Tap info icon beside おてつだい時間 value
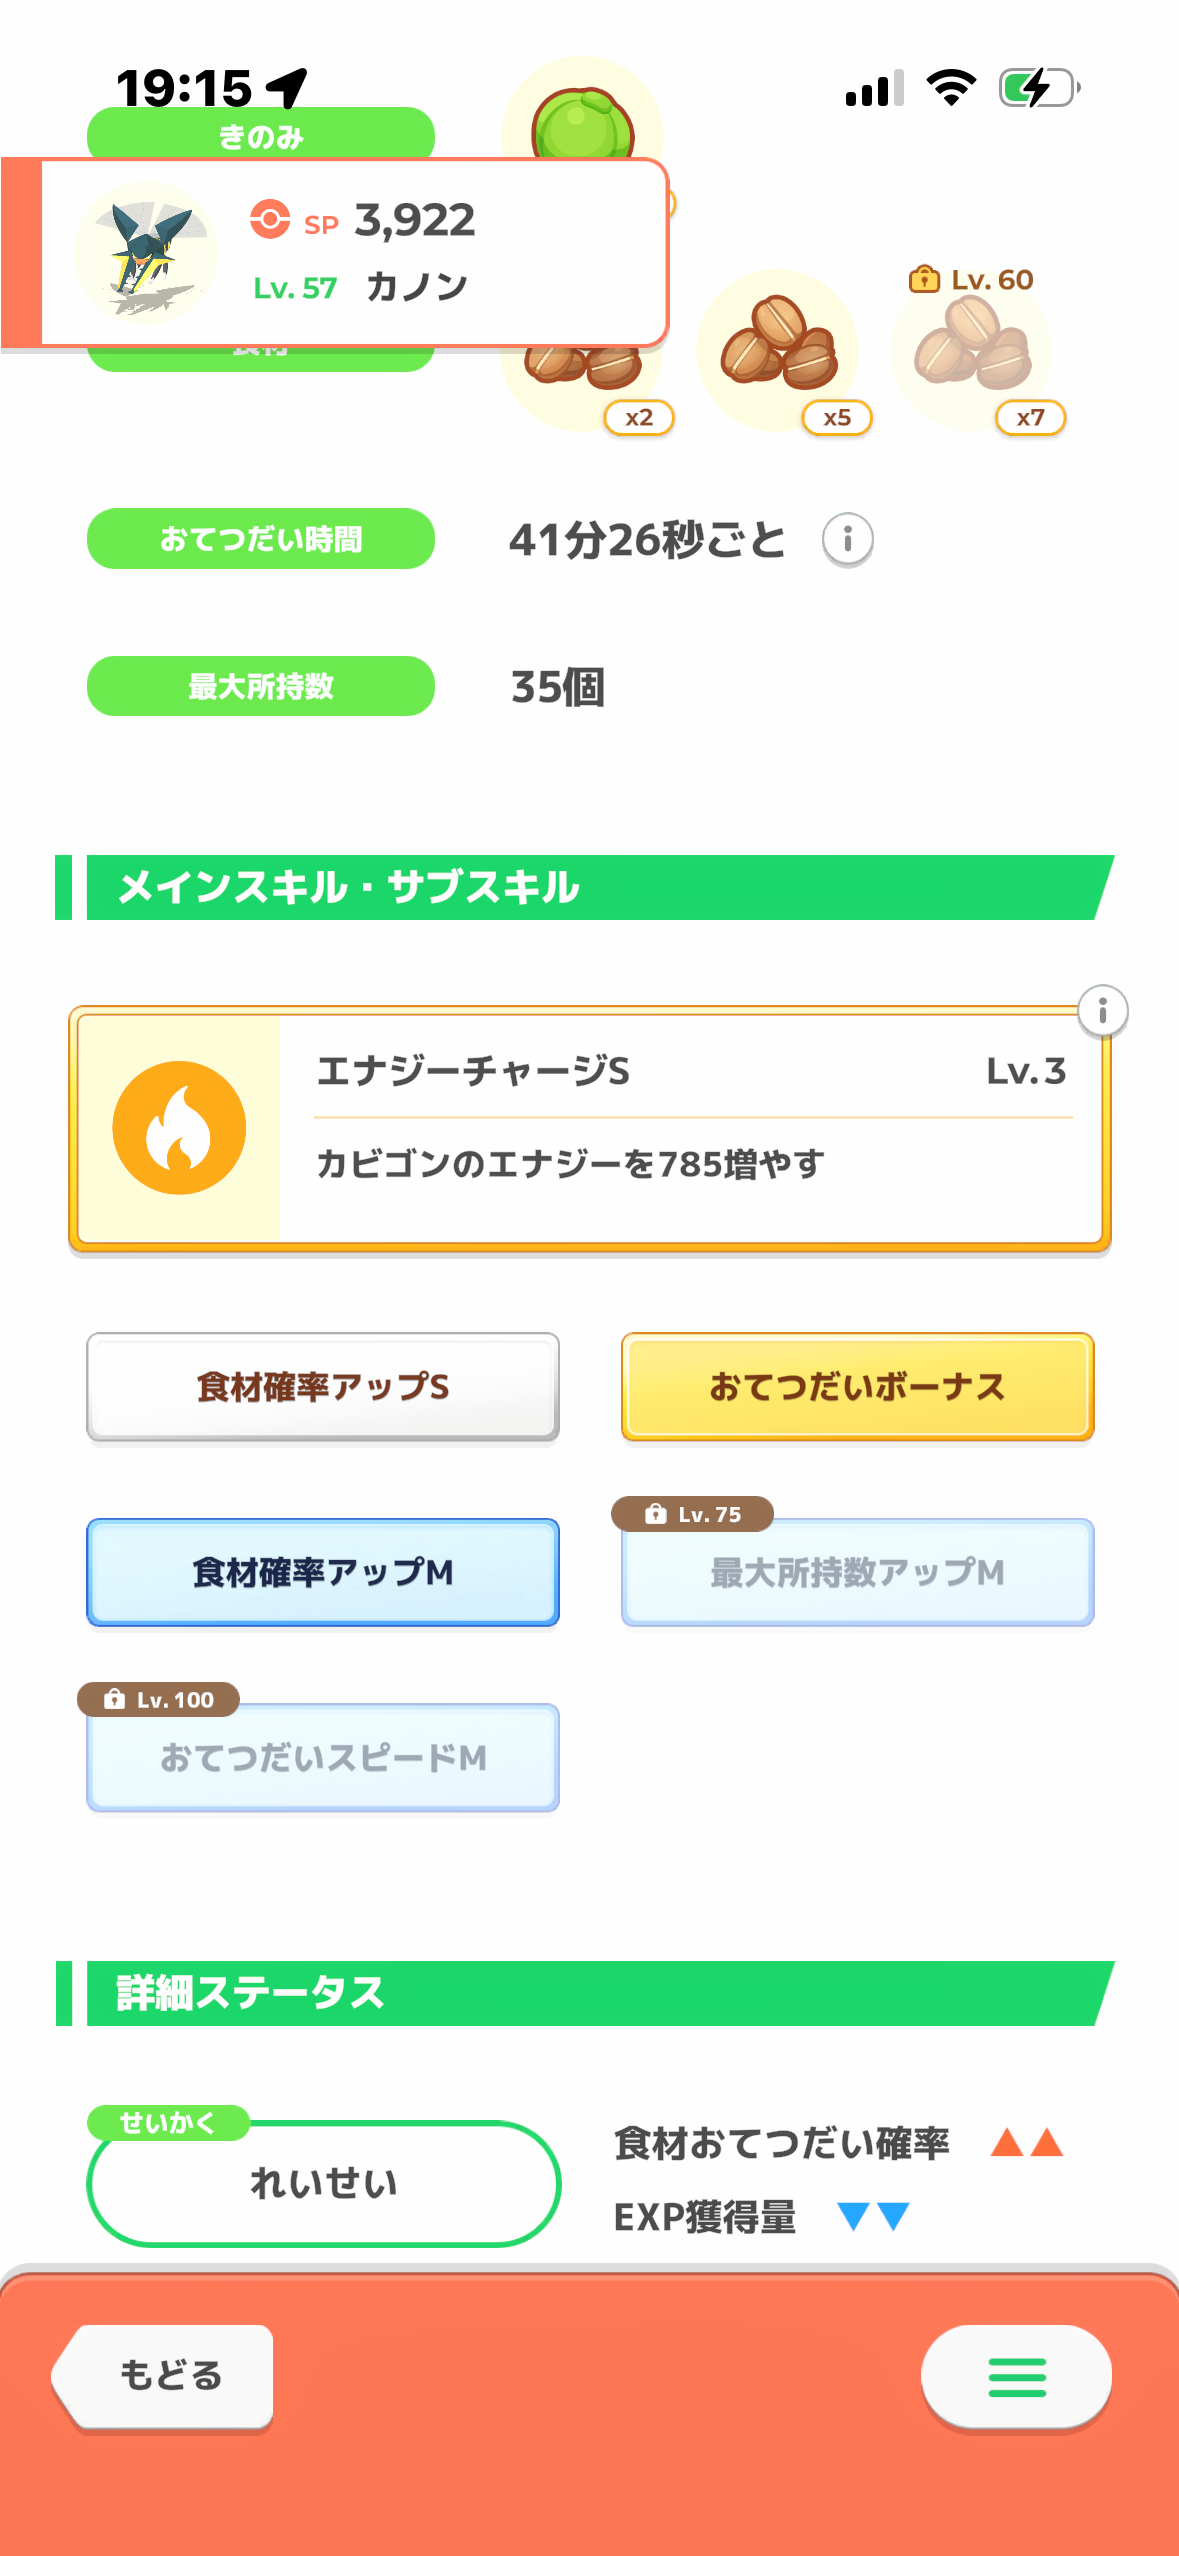1179x2556 pixels. click(847, 540)
